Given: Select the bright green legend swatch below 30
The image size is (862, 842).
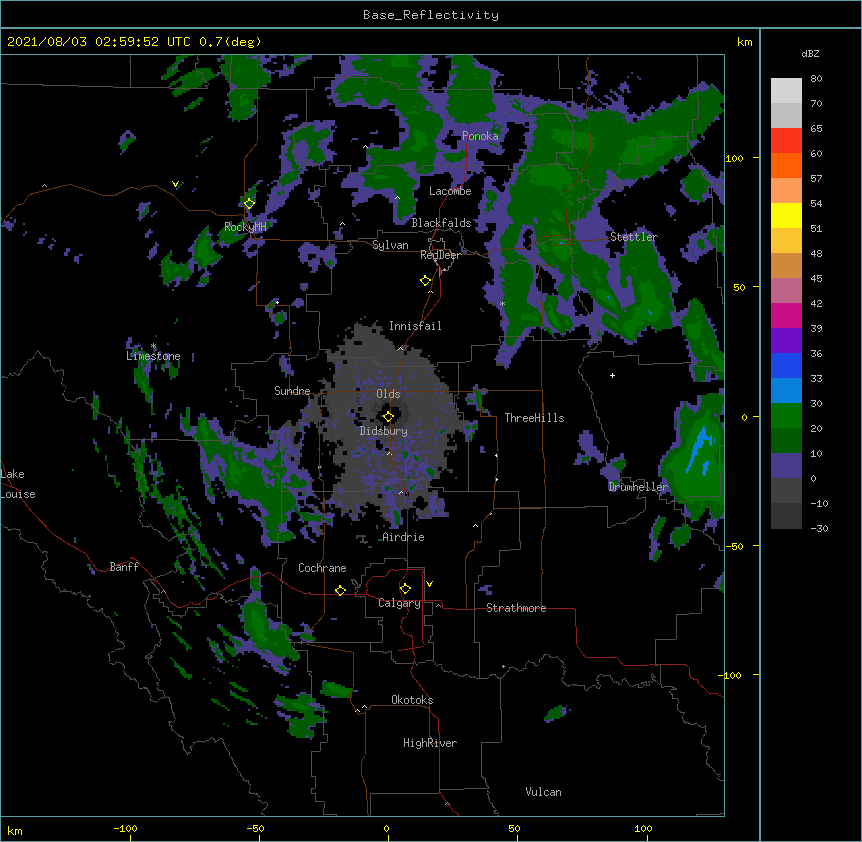Looking at the screenshot, I should click(786, 416).
